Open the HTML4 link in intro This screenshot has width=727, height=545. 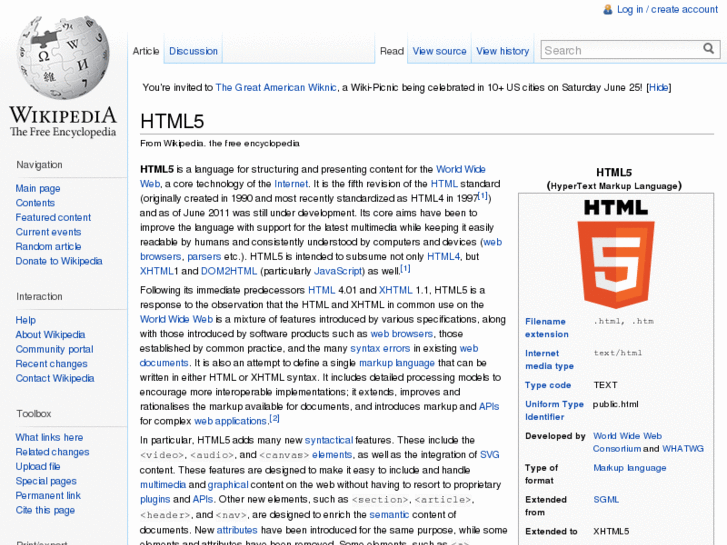[444, 256]
